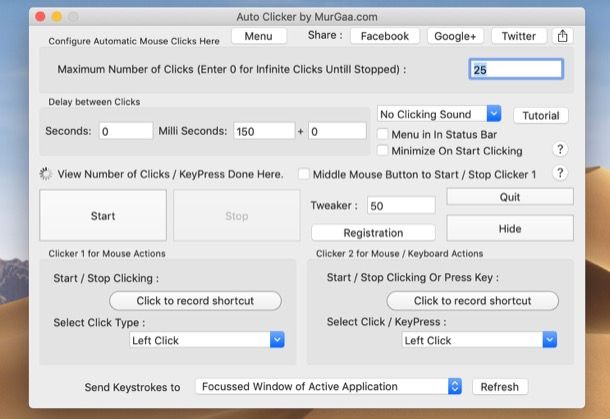Click 'Clicker 1 for Mouse Actions' label
Viewport: 610px width, 419px height.
pos(107,253)
